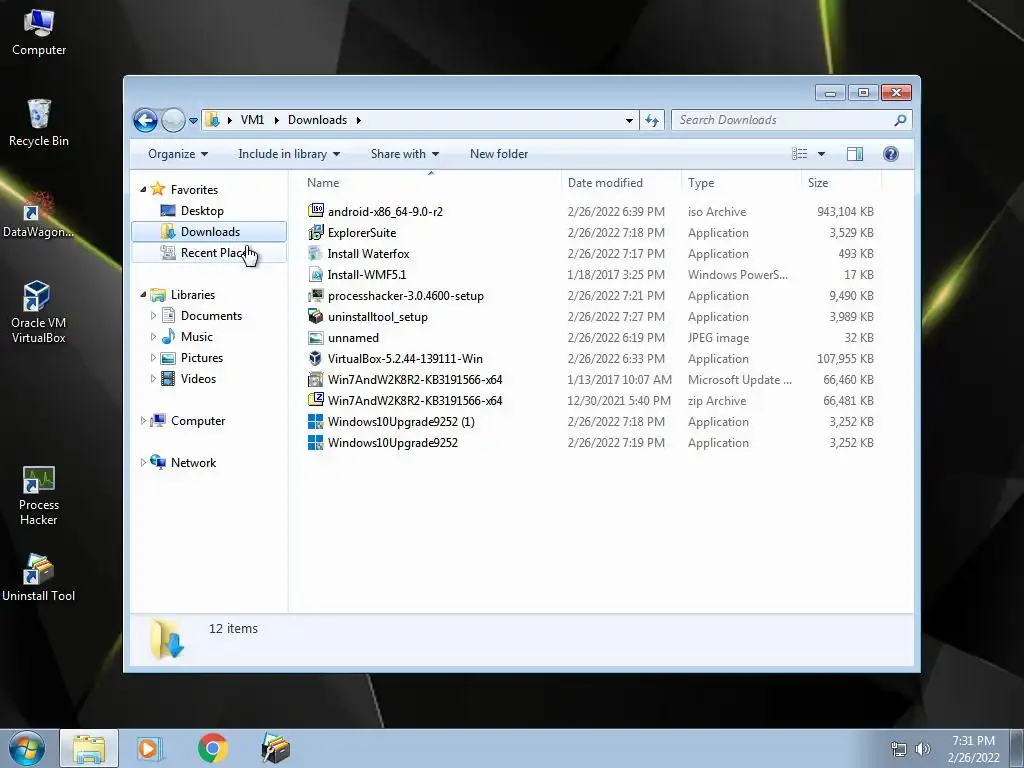Select the android-x86_64-9.0-r2 iso file icon
The image size is (1024, 768).
[x=315, y=211]
